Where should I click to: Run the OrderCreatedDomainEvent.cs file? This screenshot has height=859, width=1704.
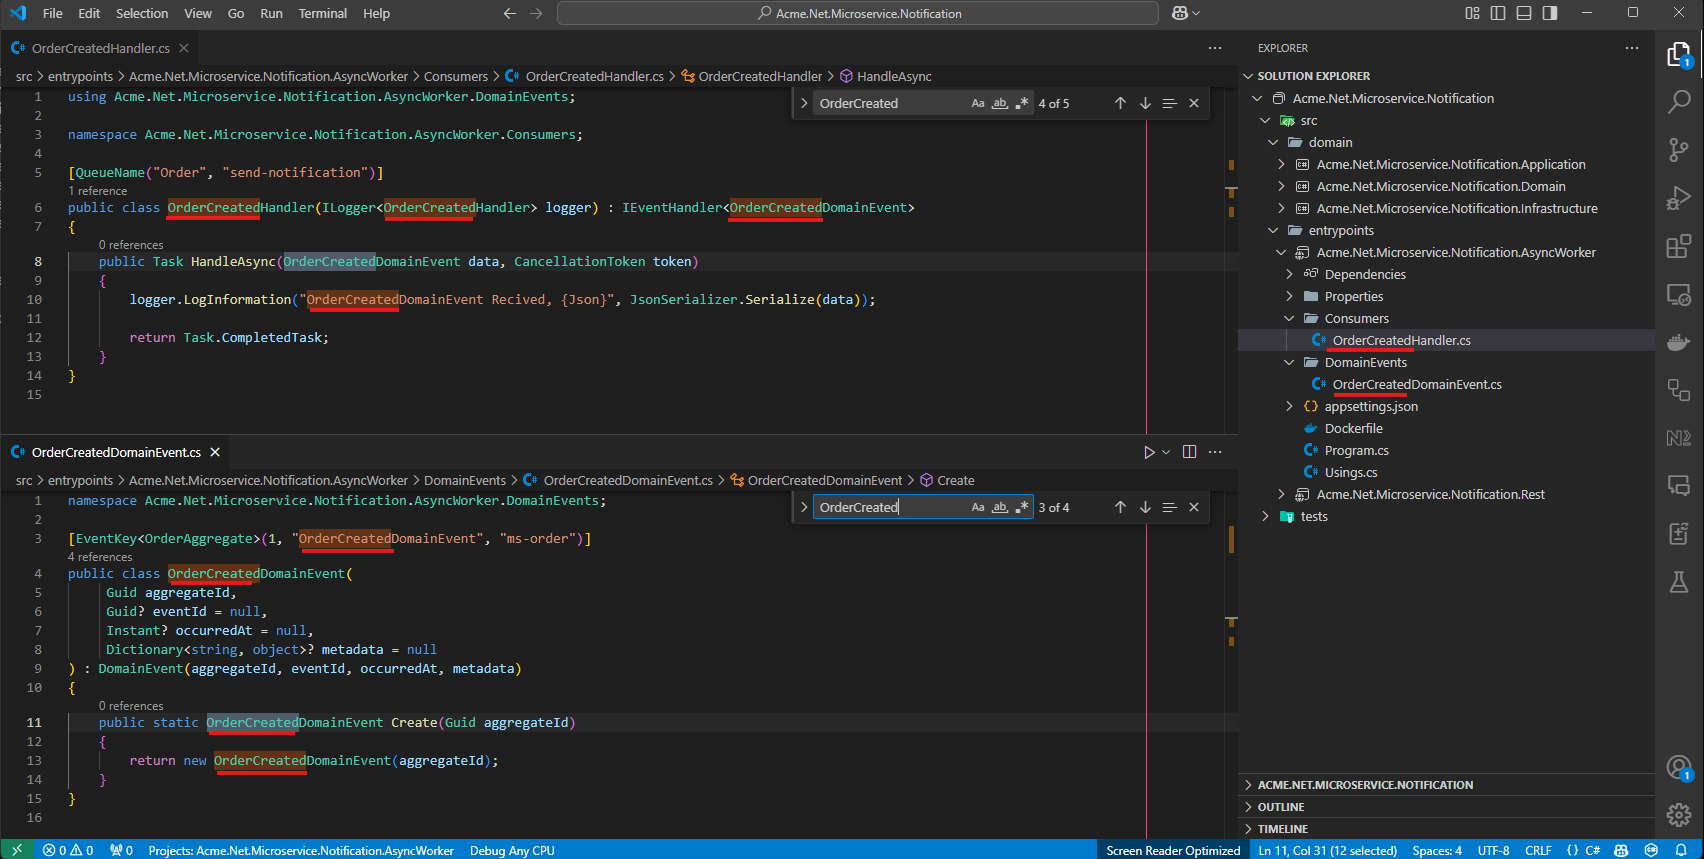point(1149,452)
